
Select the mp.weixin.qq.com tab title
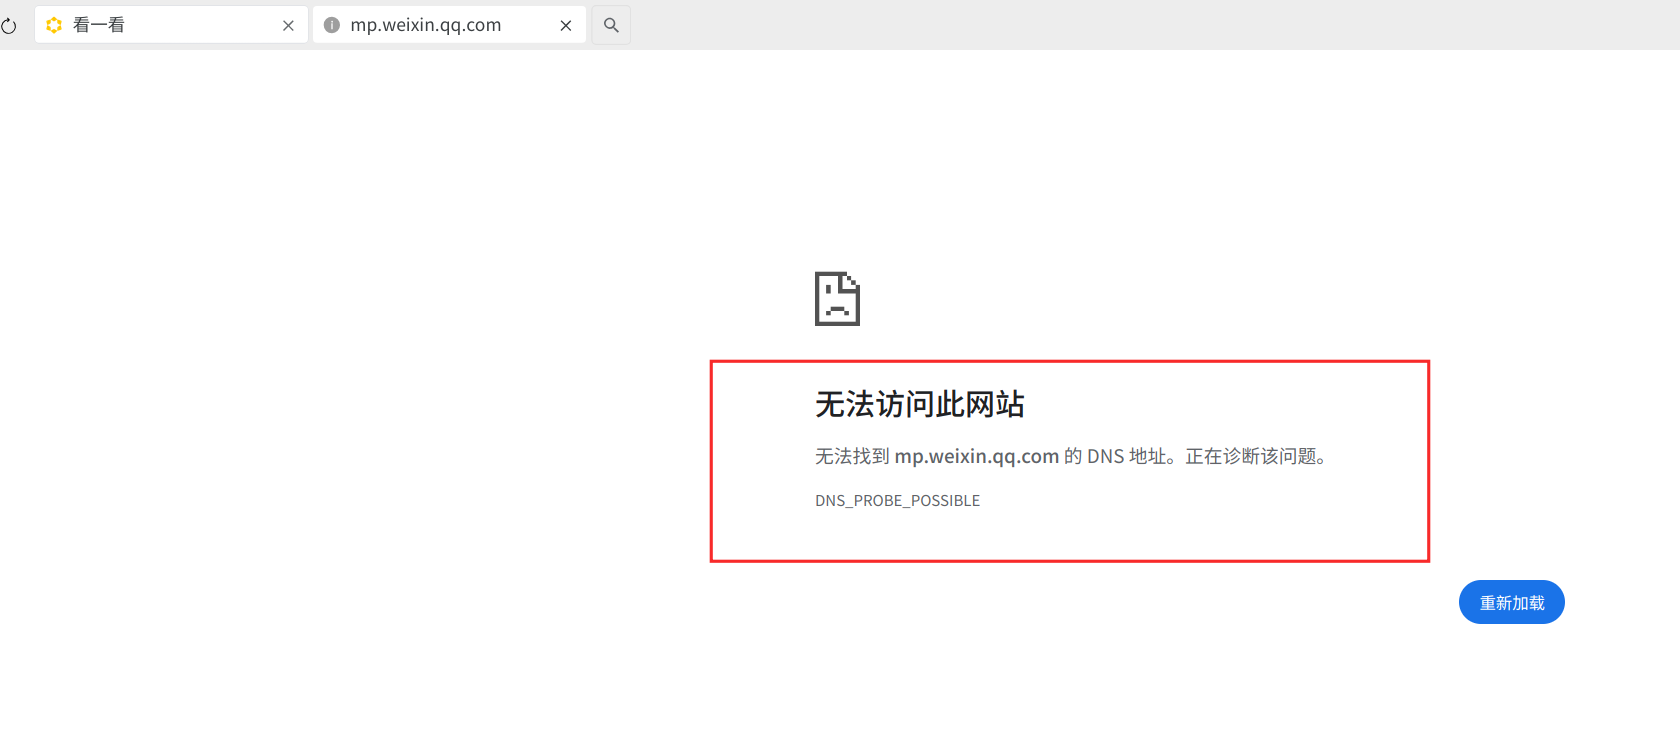coord(426,25)
